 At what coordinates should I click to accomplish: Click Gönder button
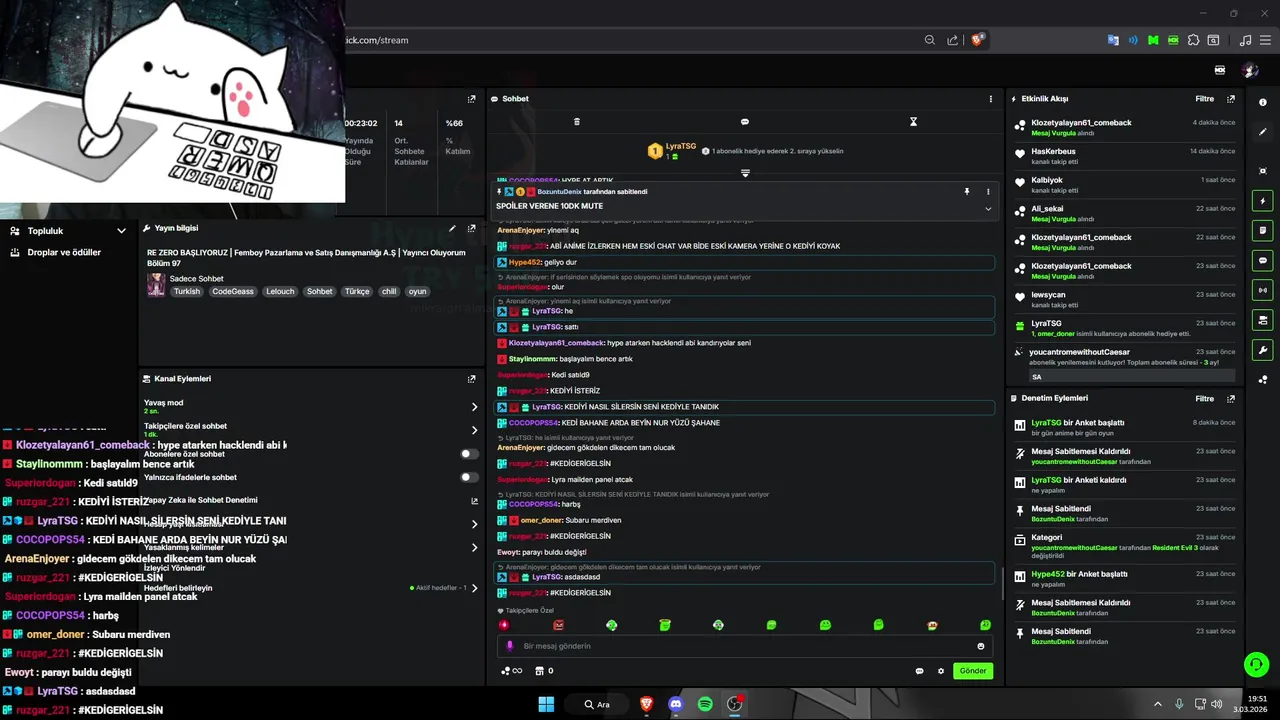pyautogui.click(x=973, y=671)
